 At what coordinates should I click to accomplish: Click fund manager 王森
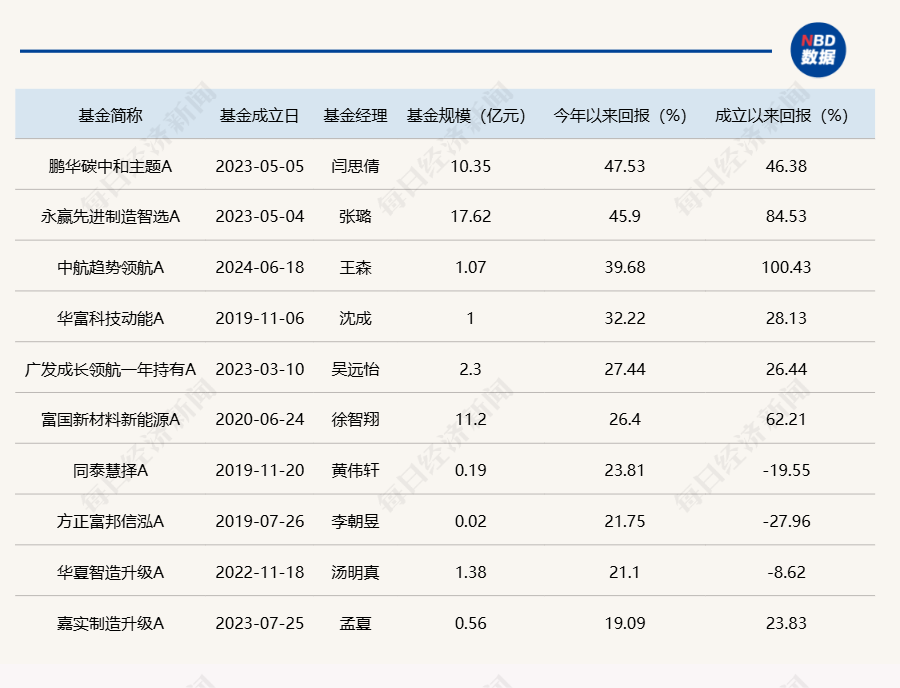click(x=355, y=267)
